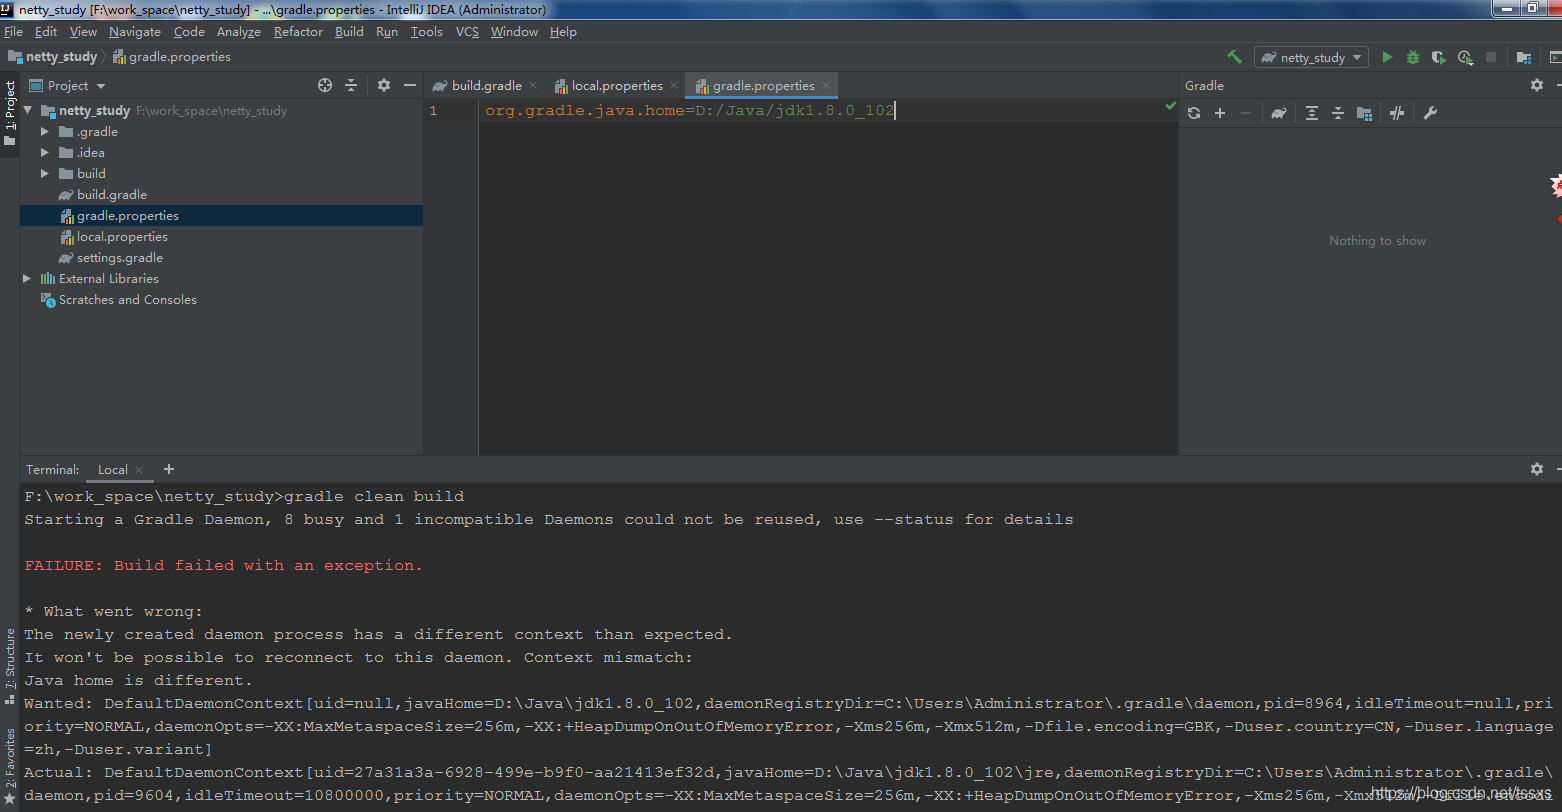Select local.properties in project tree
Image resolution: width=1562 pixels, height=812 pixels.
coord(122,236)
